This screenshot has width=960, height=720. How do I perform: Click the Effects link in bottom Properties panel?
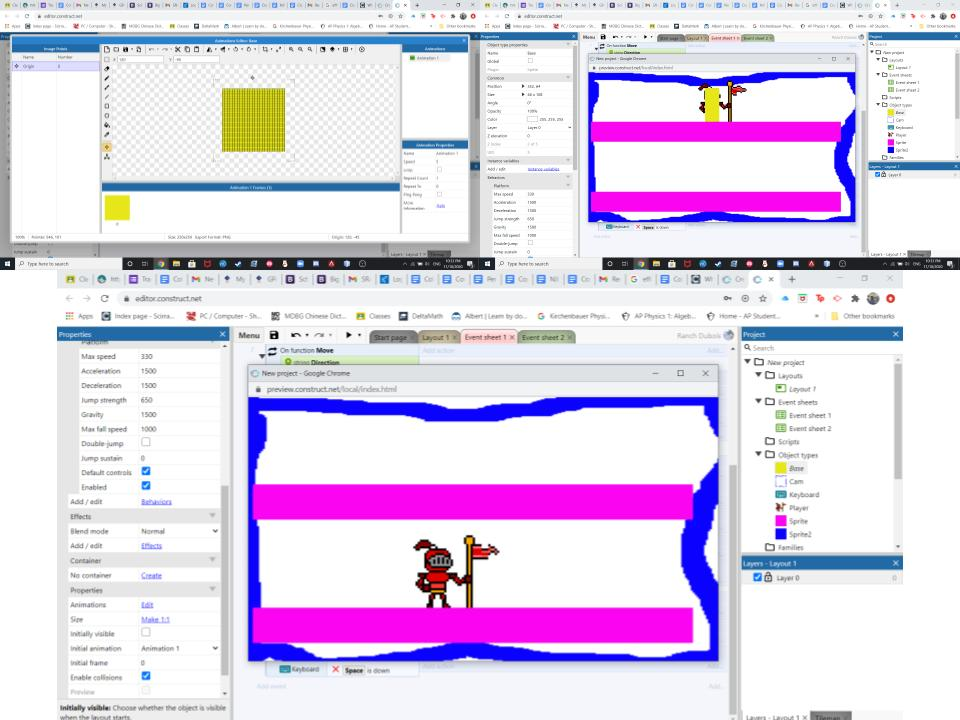[x=151, y=546]
